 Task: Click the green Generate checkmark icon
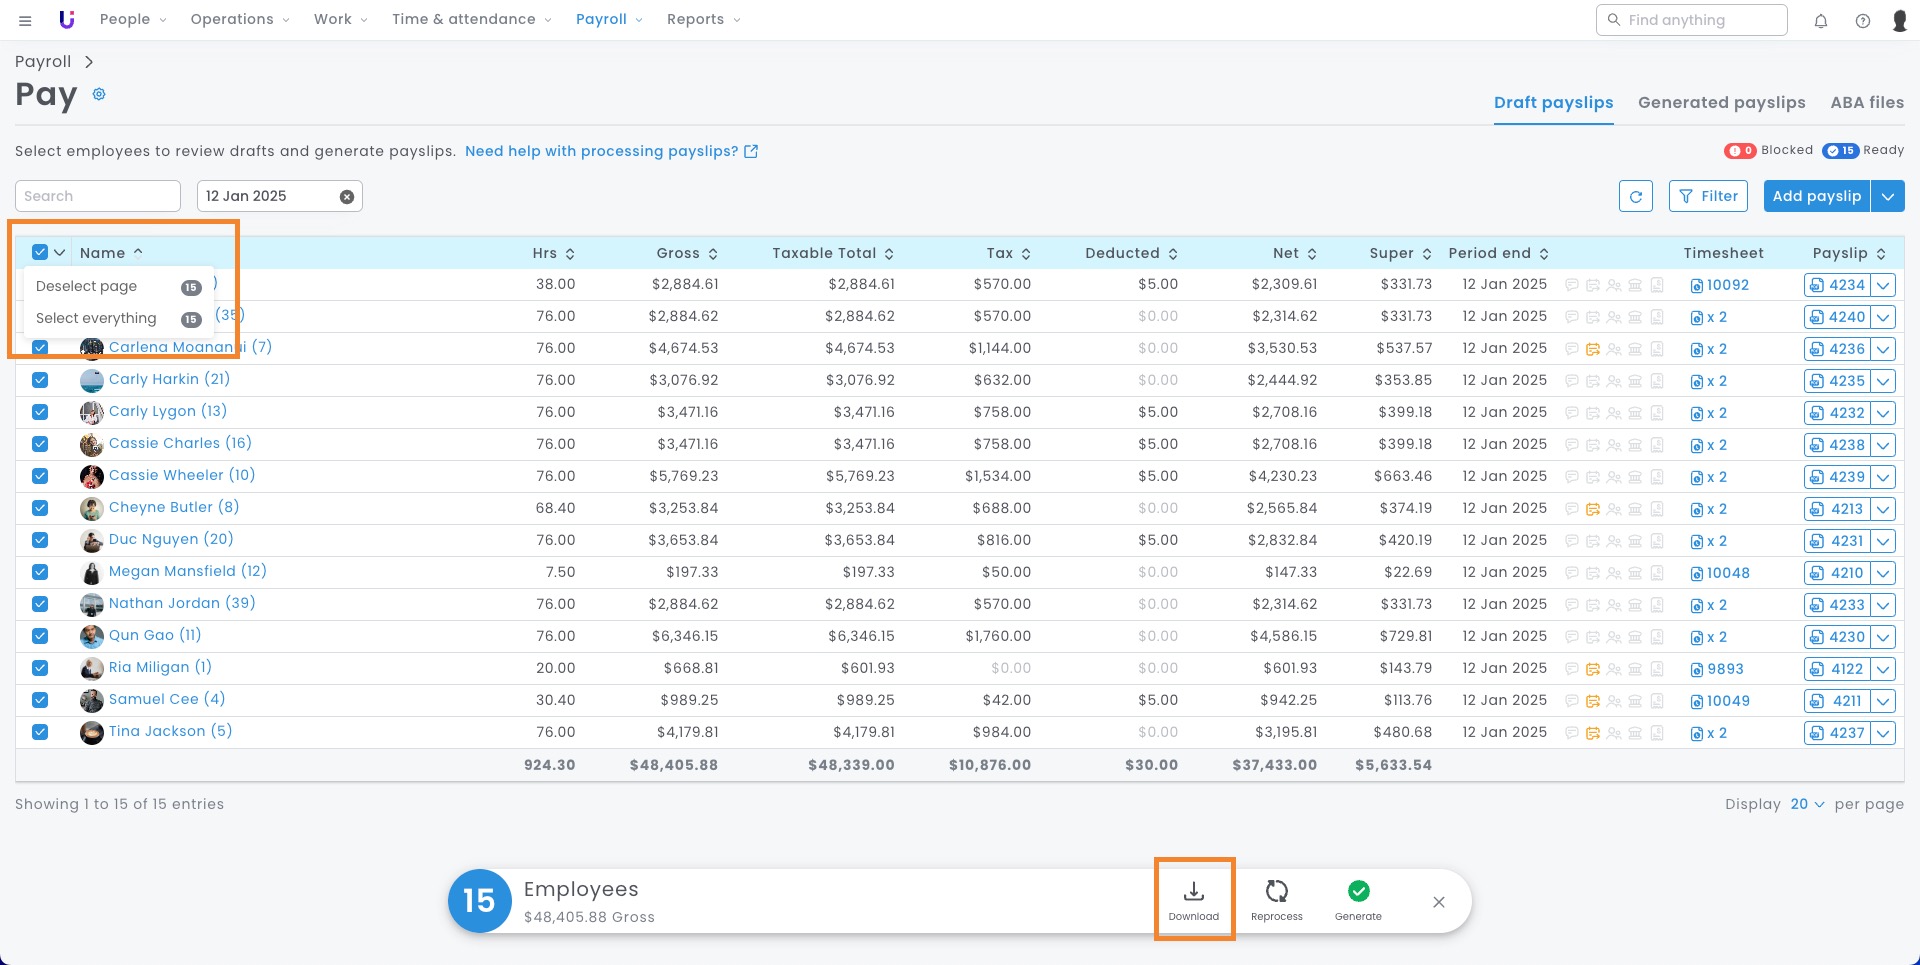[x=1358, y=891]
